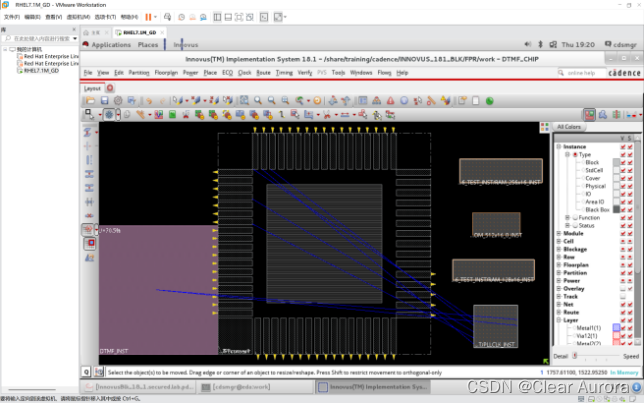Toggle Block visibility checkbox
The image size is (644, 403).
623,162
